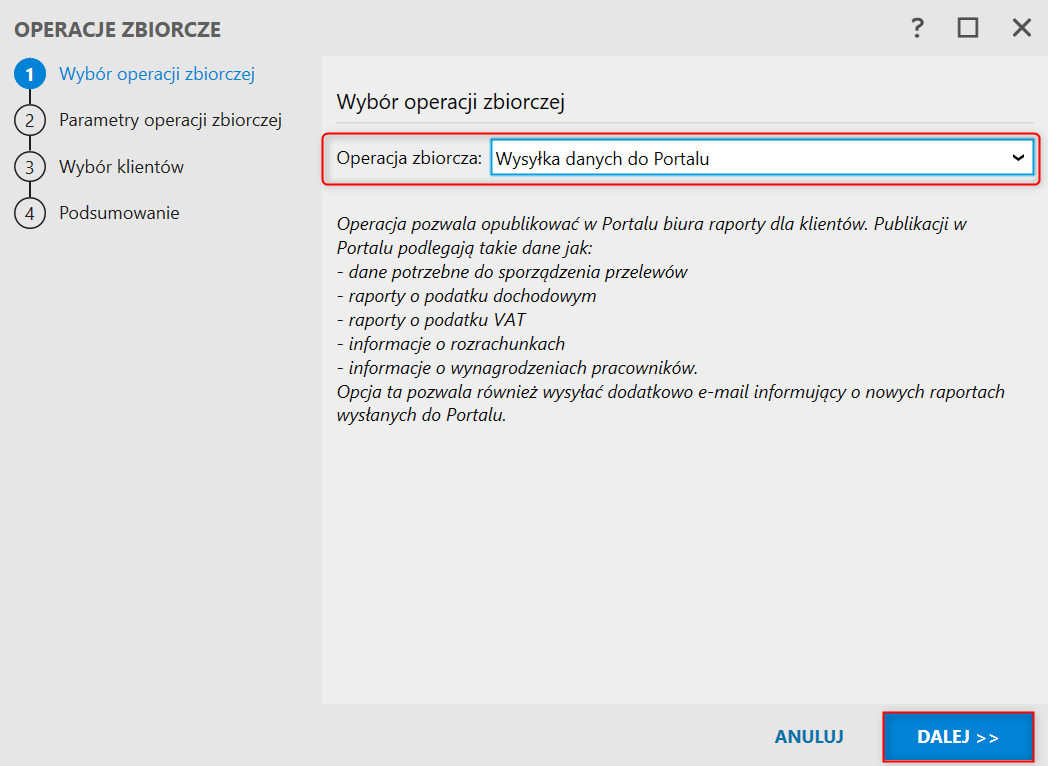Select step 4 circle in wizard
Viewport: 1048px width, 766px height.
(29, 213)
